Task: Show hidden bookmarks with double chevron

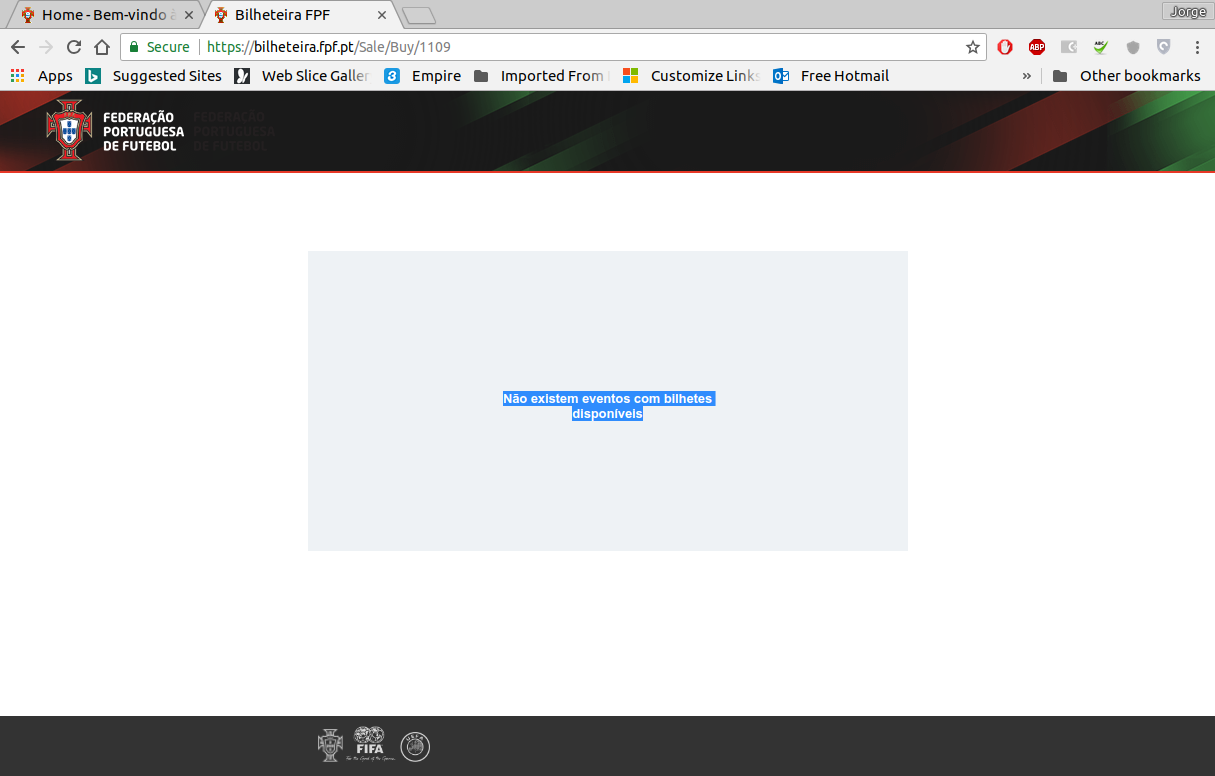Action: (x=1026, y=76)
